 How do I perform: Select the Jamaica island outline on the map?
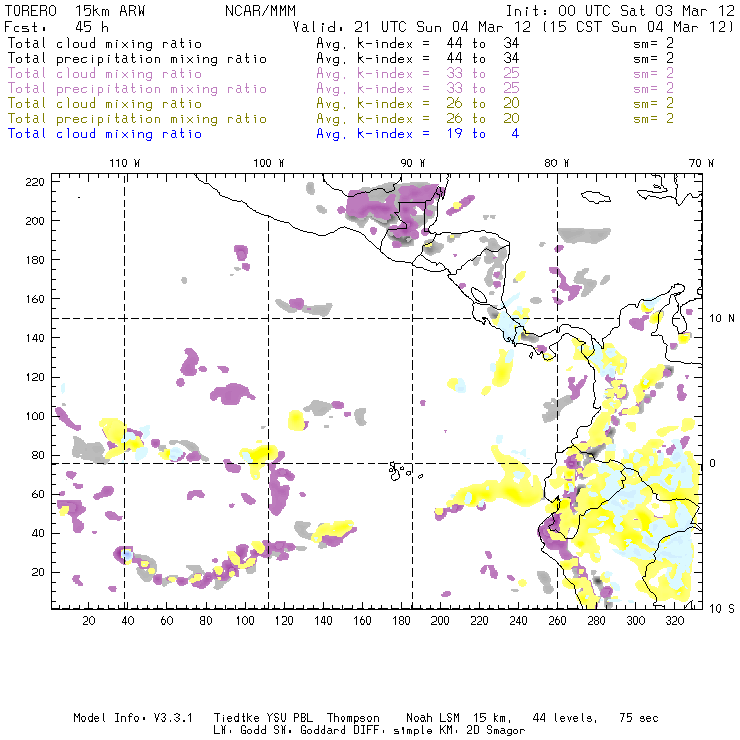click(596, 196)
